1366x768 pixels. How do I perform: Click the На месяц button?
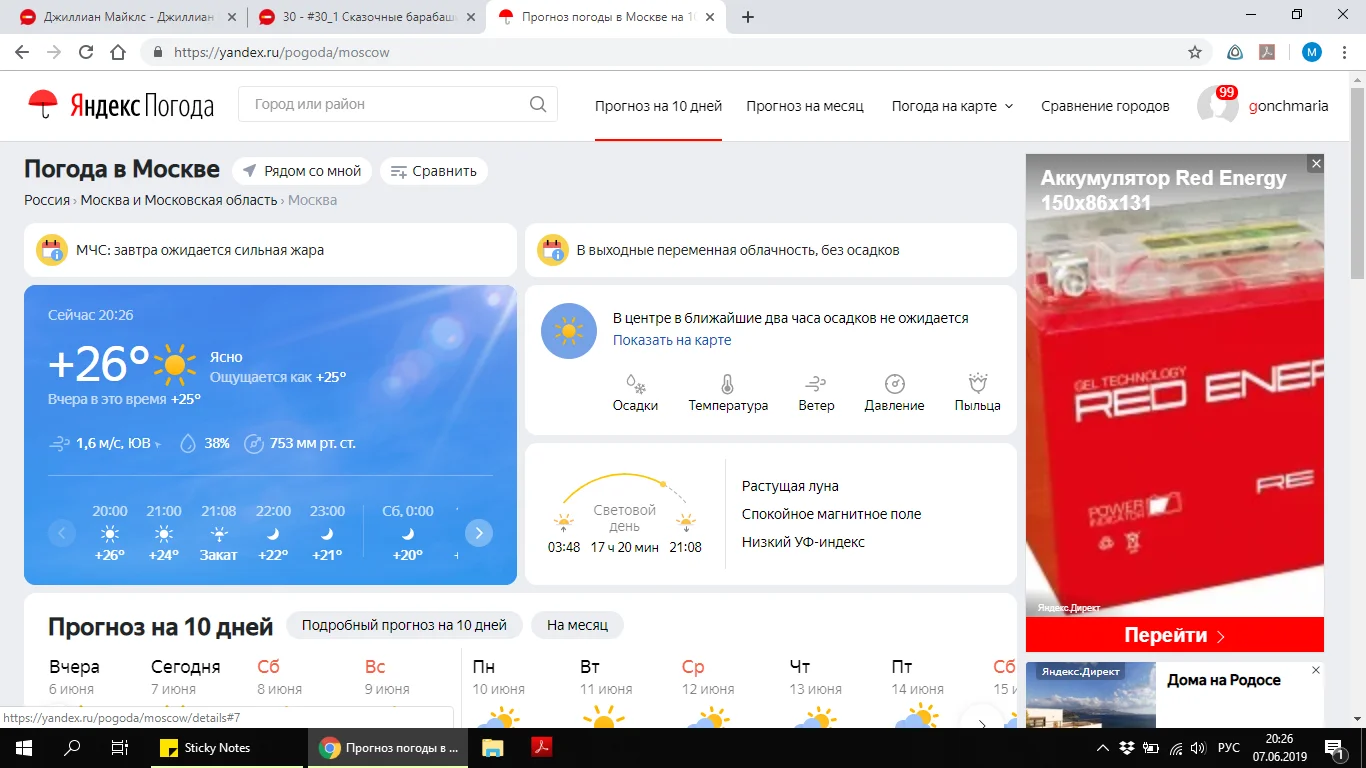click(x=577, y=625)
